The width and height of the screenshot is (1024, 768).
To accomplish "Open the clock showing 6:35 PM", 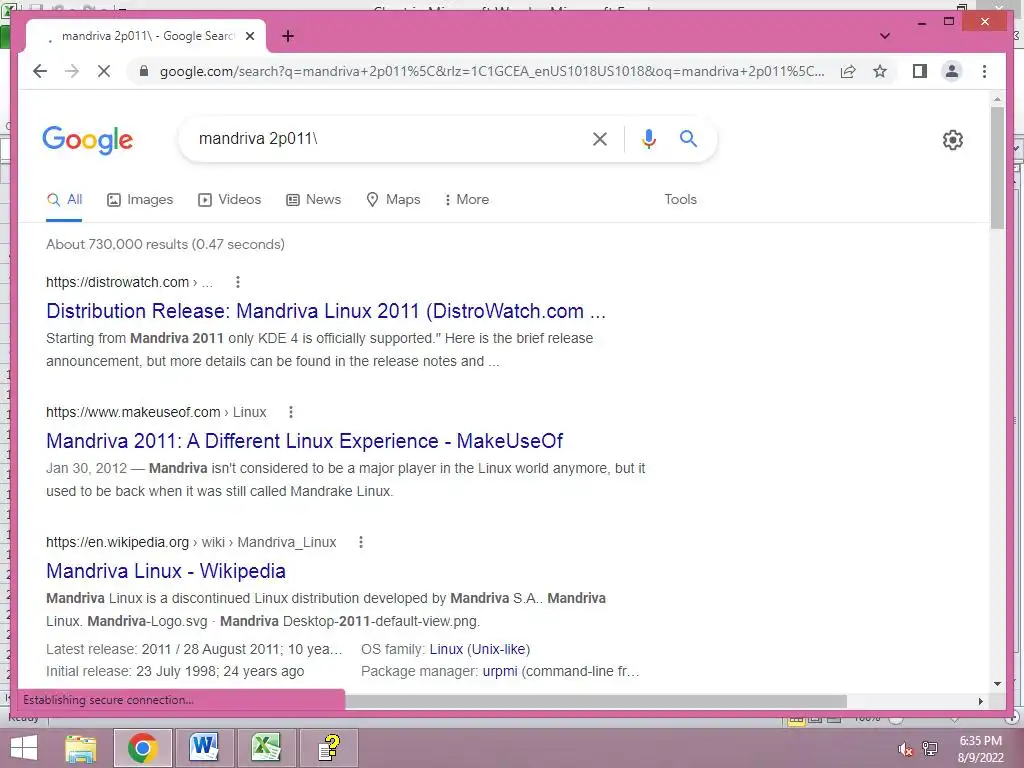I will (980, 749).
